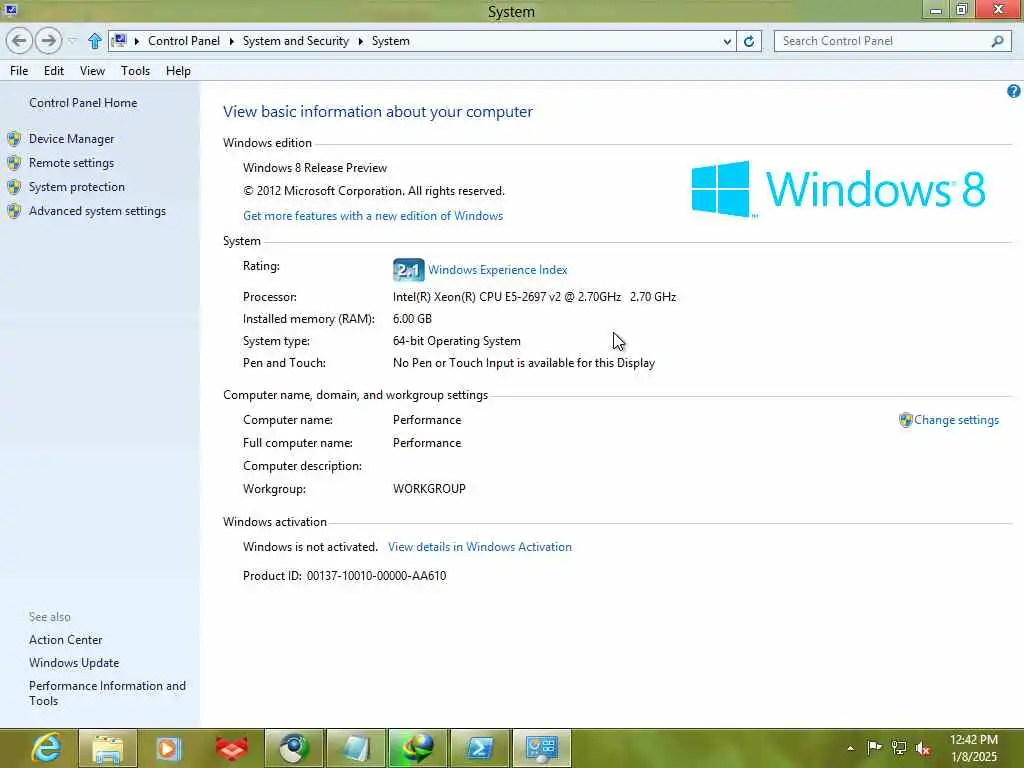Open the green globe download manager icon
The image size is (1024, 768).
(x=418, y=748)
